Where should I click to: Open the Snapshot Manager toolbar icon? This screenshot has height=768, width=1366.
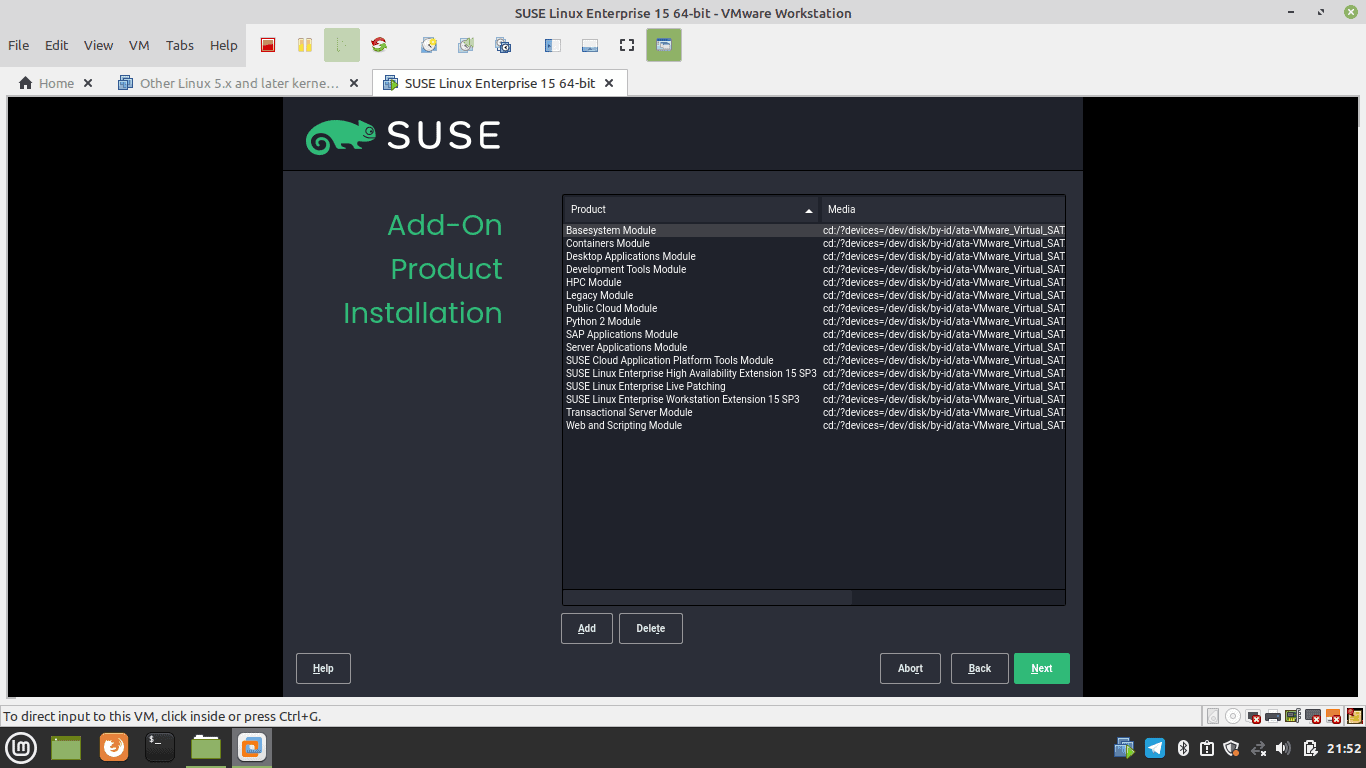pos(503,45)
